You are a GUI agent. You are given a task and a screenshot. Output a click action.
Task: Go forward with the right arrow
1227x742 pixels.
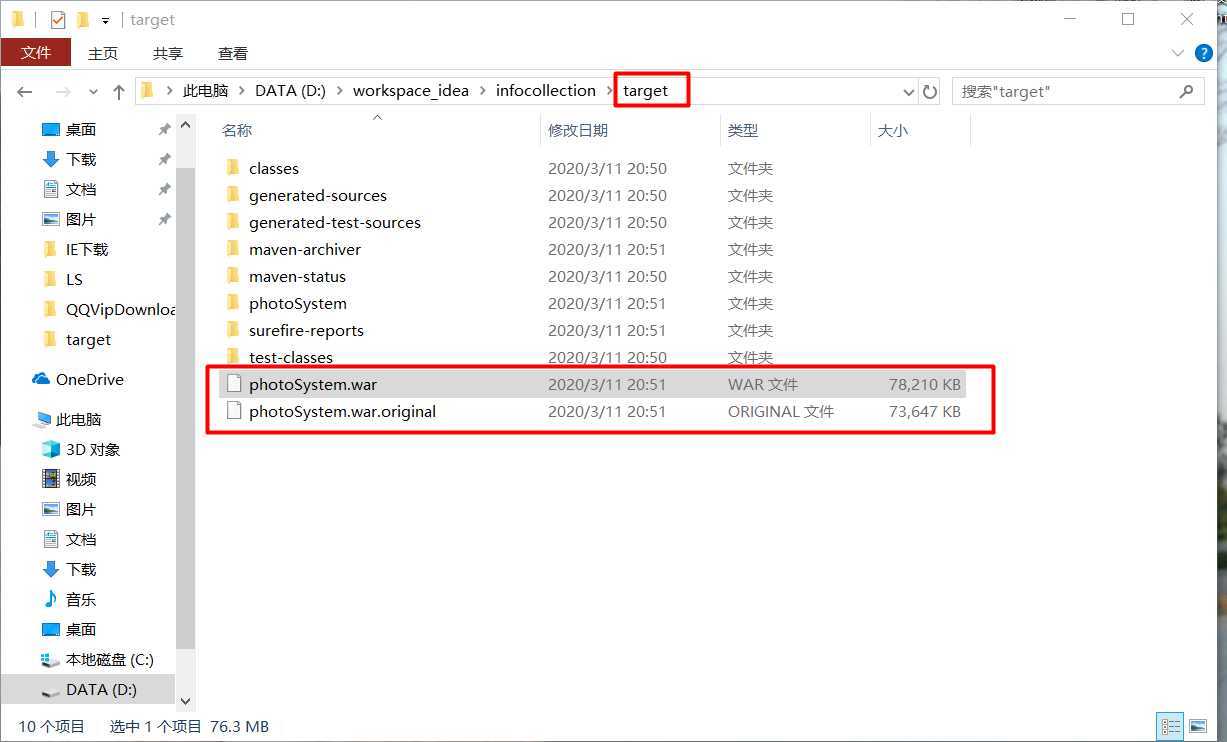click(x=63, y=91)
